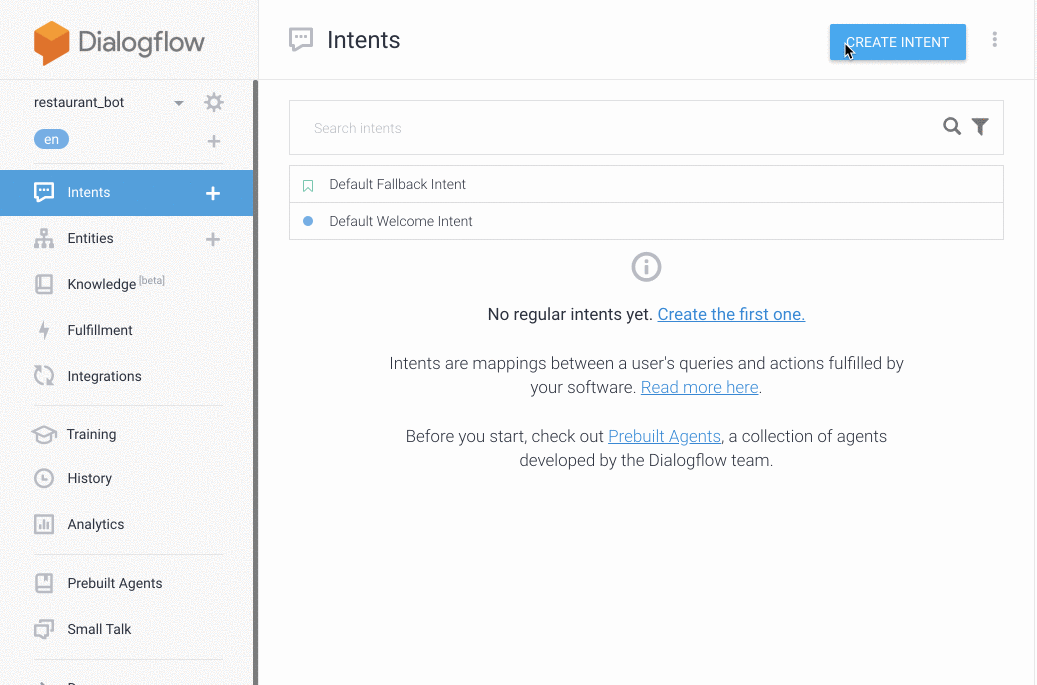The height and width of the screenshot is (685, 1037).
Task: Open Training section
Action: [91, 434]
